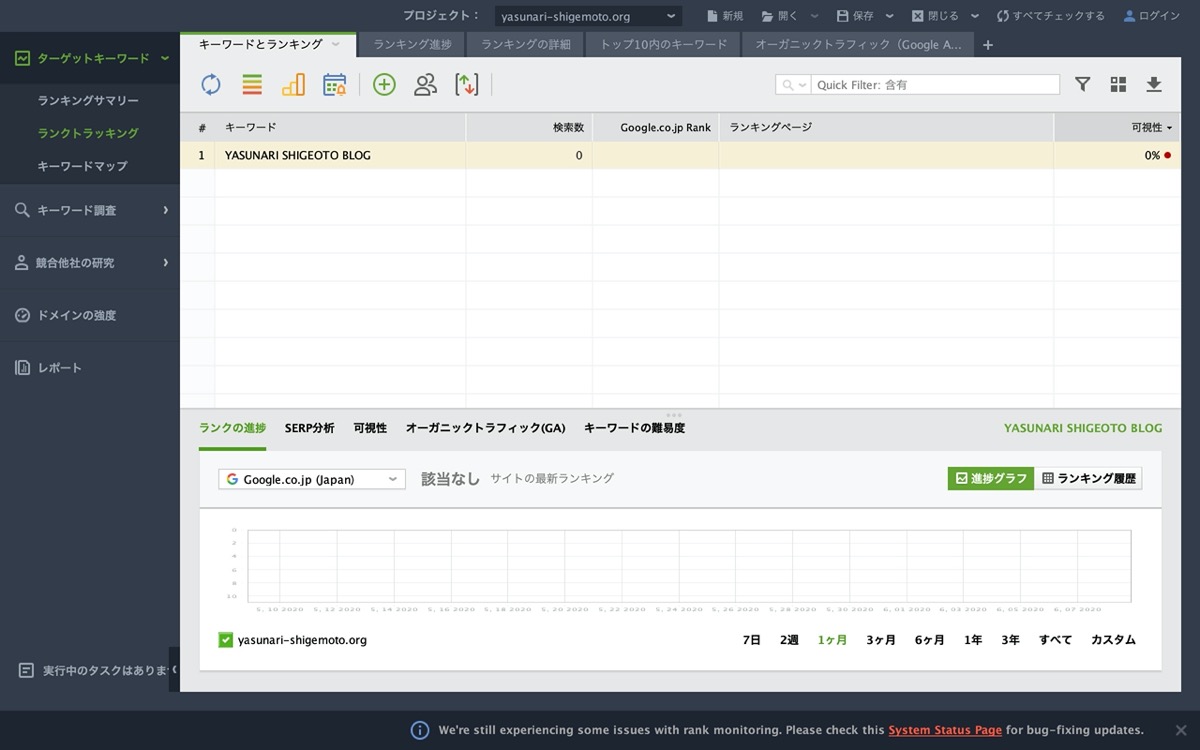Click the grid columns view icon
Screen dimensions: 1200x750
click(1118, 85)
